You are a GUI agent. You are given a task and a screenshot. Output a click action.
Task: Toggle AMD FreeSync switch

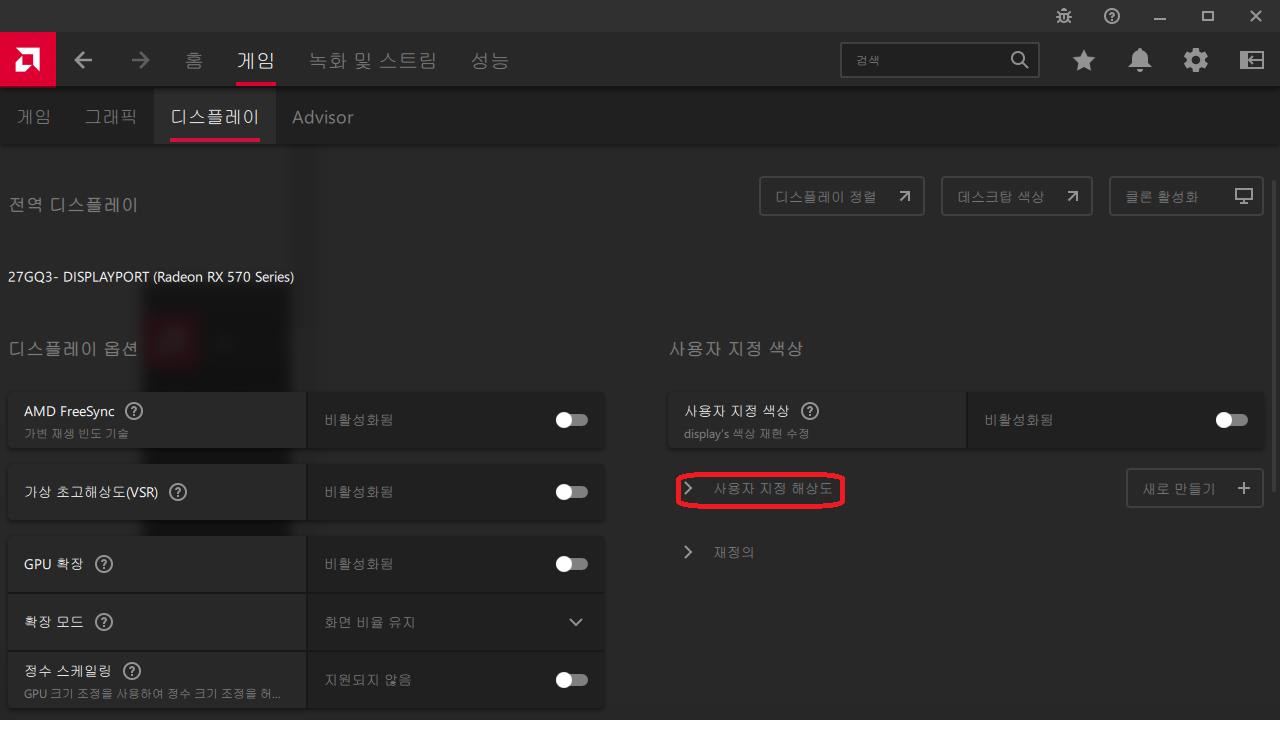(571, 420)
